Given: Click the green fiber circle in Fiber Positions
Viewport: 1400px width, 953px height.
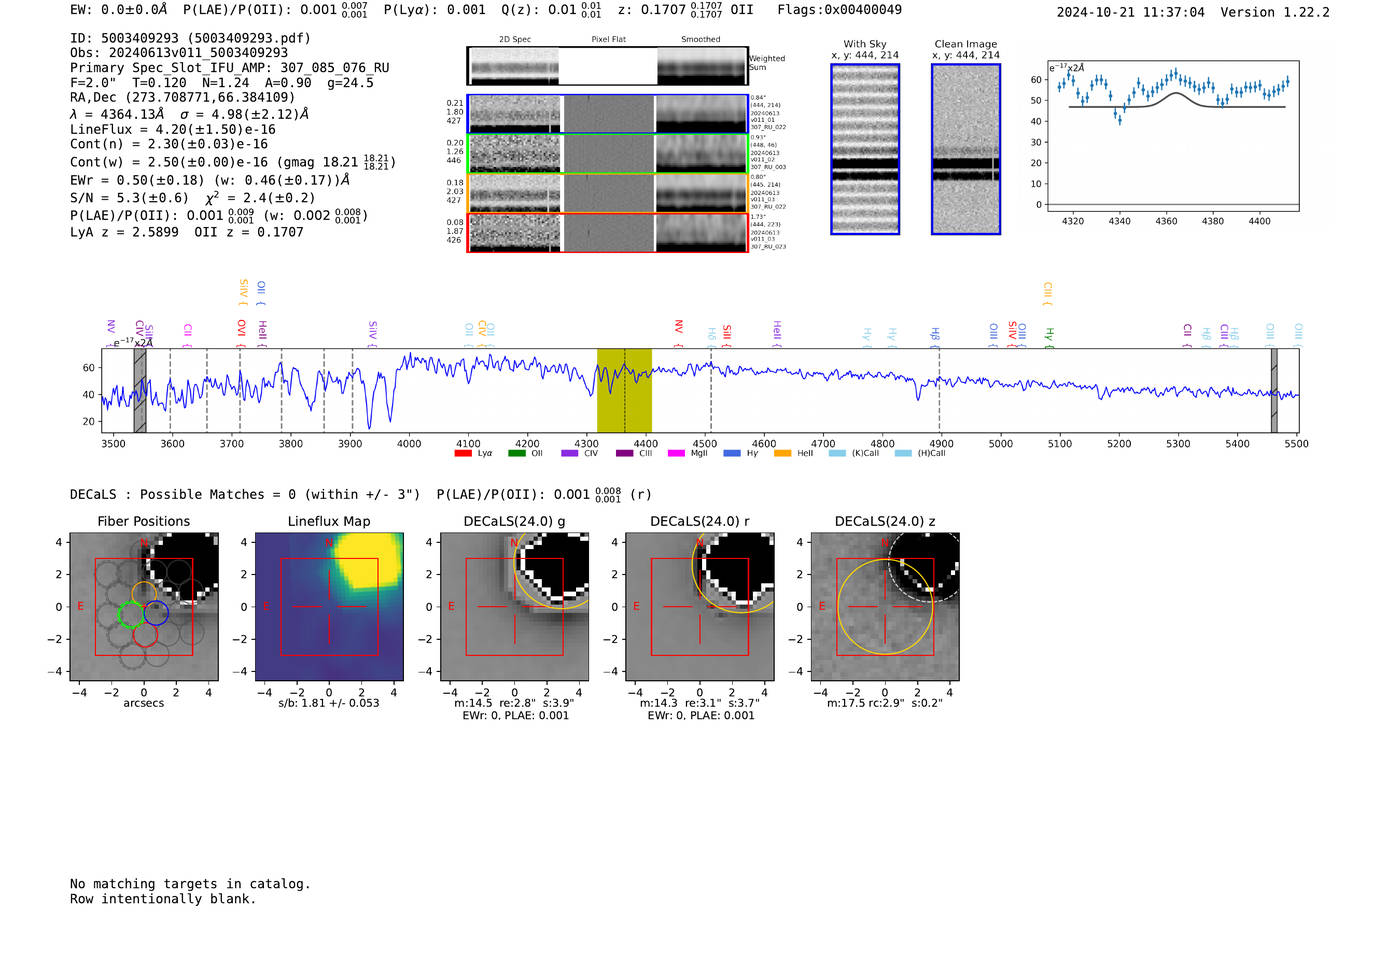Looking at the screenshot, I should (x=131, y=614).
